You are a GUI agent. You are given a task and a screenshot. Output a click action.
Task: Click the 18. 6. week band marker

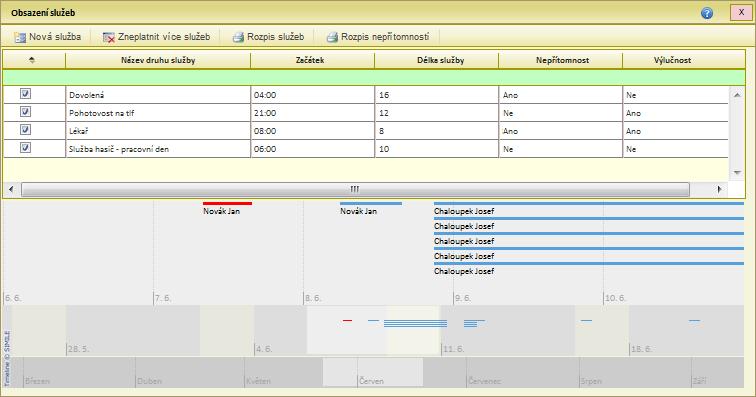641,349
